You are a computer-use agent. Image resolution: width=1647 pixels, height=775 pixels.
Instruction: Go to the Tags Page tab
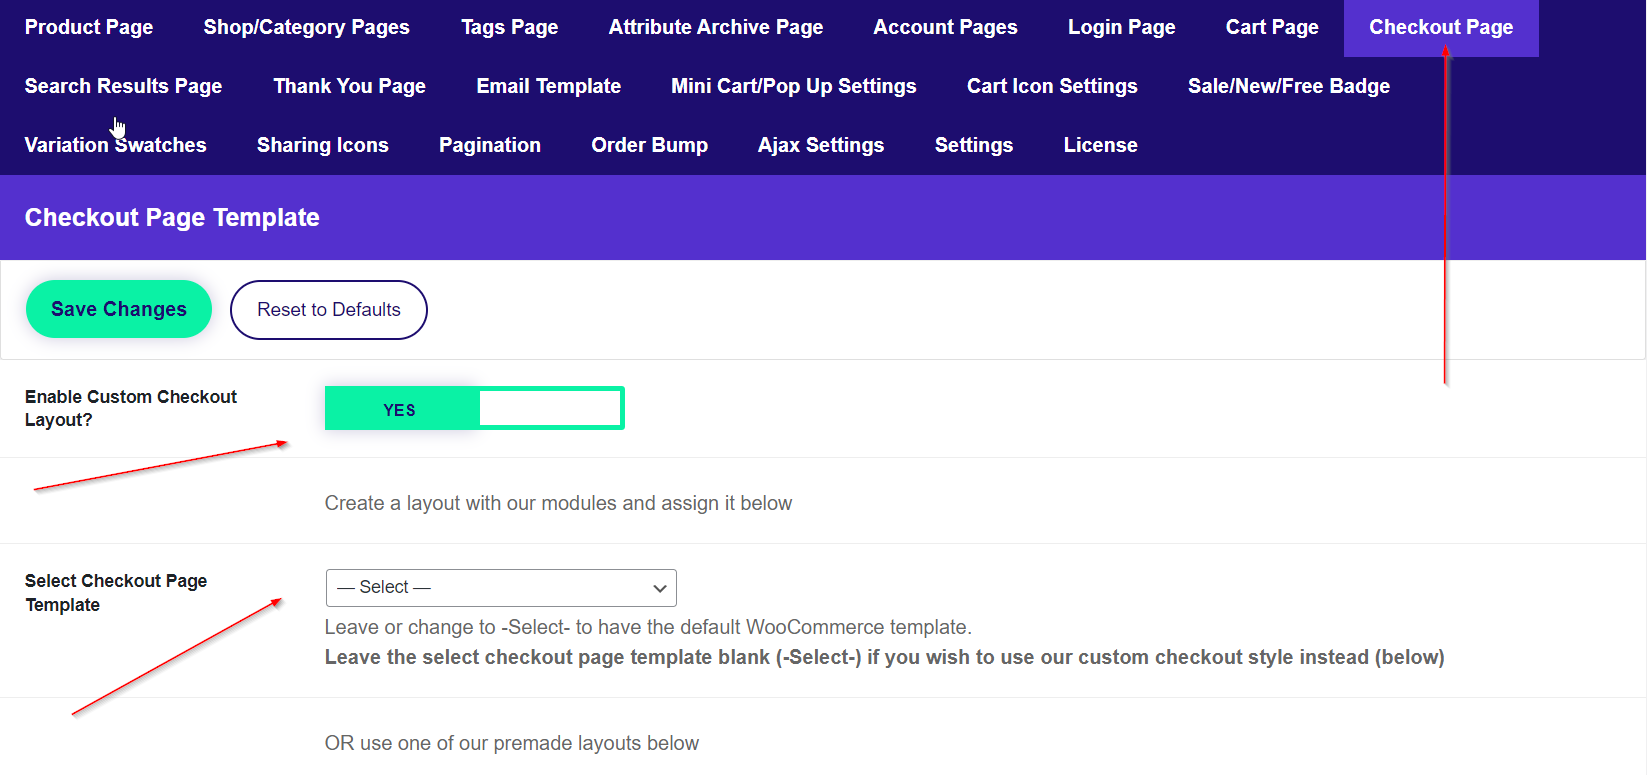click(x=509, y=28)
